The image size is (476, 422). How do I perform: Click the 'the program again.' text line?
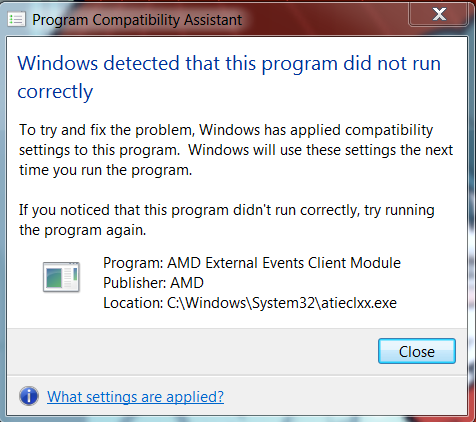[x=83, y=230]
